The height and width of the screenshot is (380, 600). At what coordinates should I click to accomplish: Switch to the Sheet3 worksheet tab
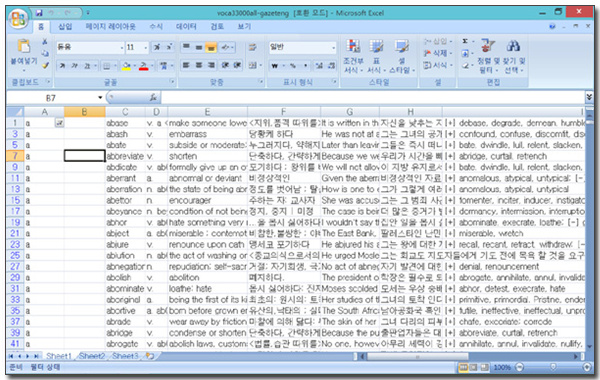[x=125, y=356]
